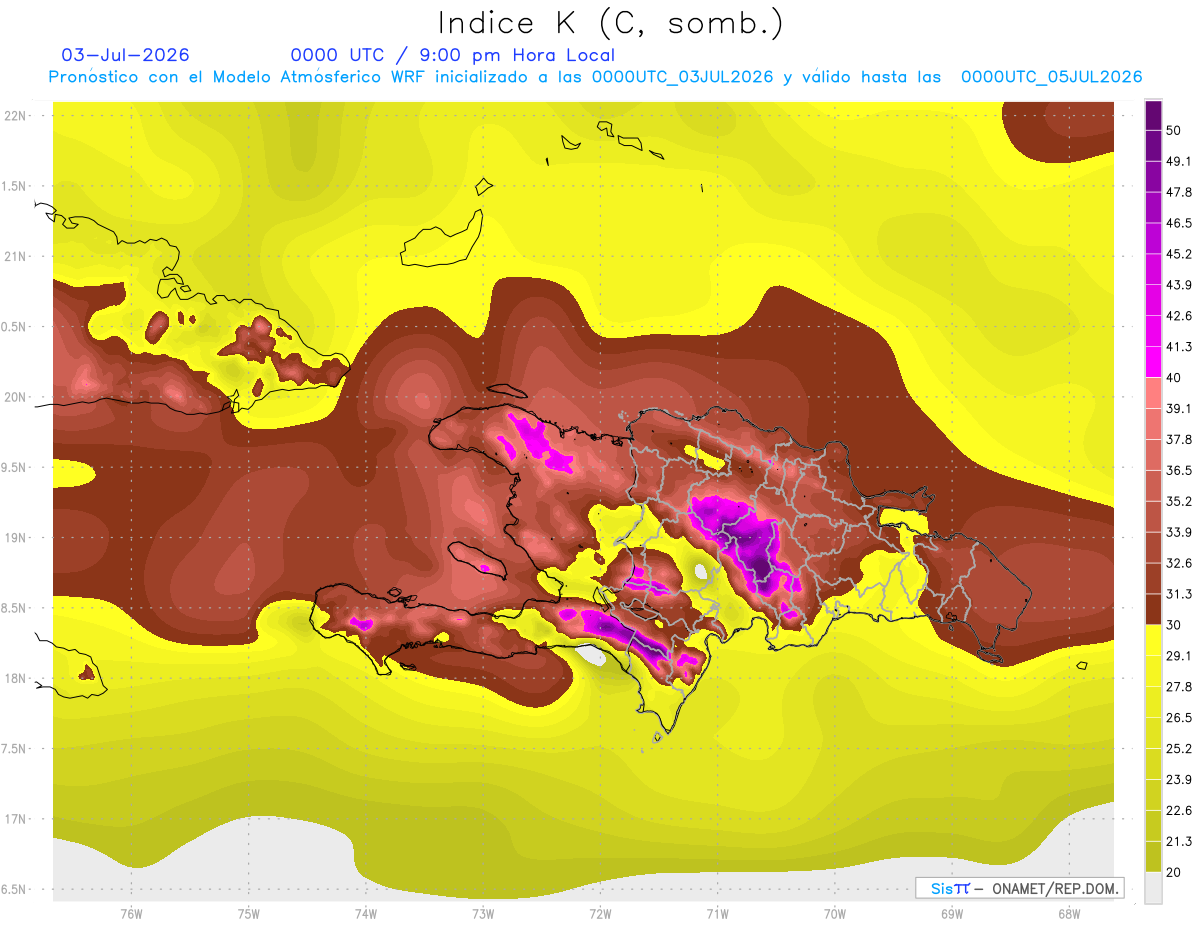Click the legend value "30"
This screenshot has width=1200, height=927.
[1174, 625]
